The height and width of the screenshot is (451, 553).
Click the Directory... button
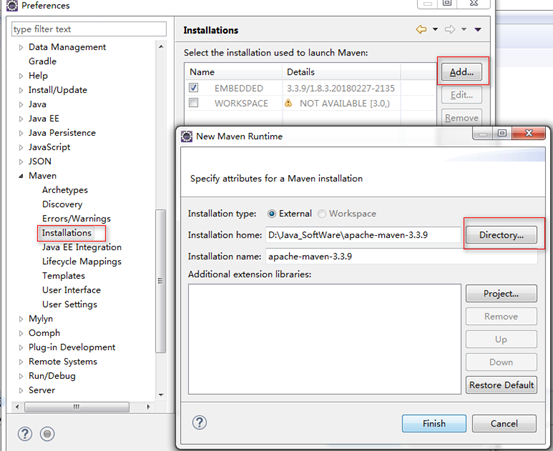pyautogui.click(x=501, y=235)
